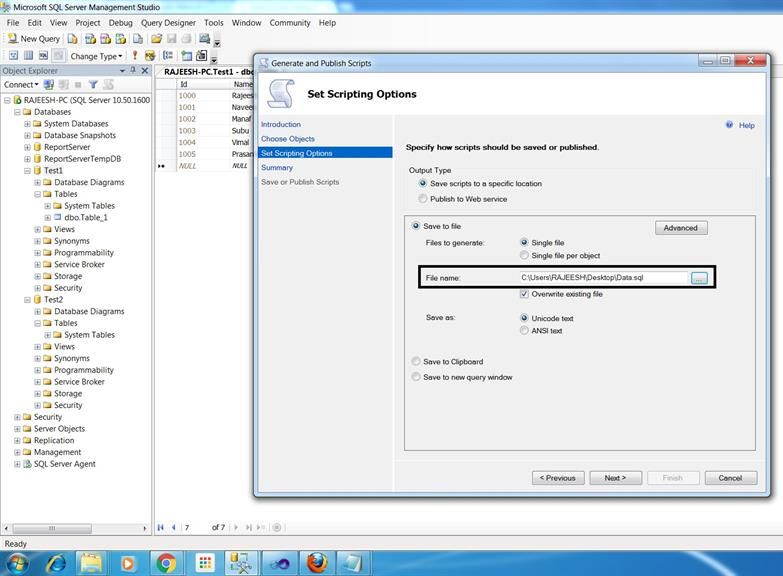Select Save scripts to a specific location

tap(423, 183)
